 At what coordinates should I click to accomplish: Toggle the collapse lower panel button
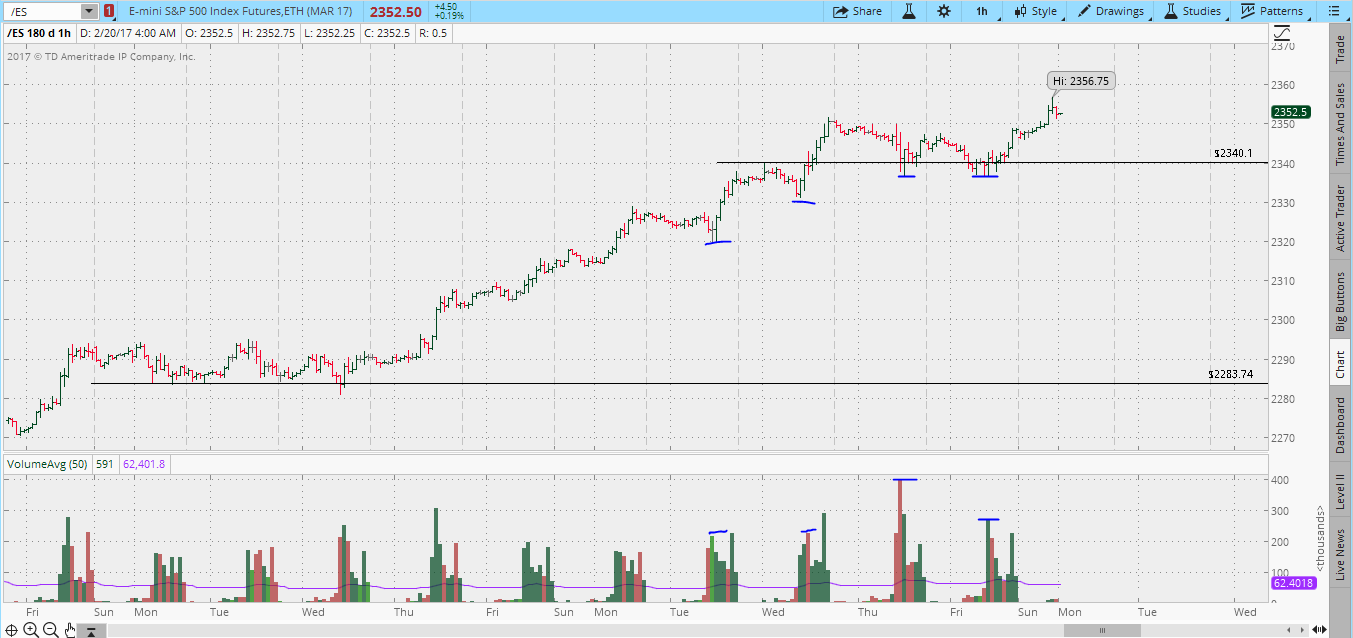(x=91, y=630)
